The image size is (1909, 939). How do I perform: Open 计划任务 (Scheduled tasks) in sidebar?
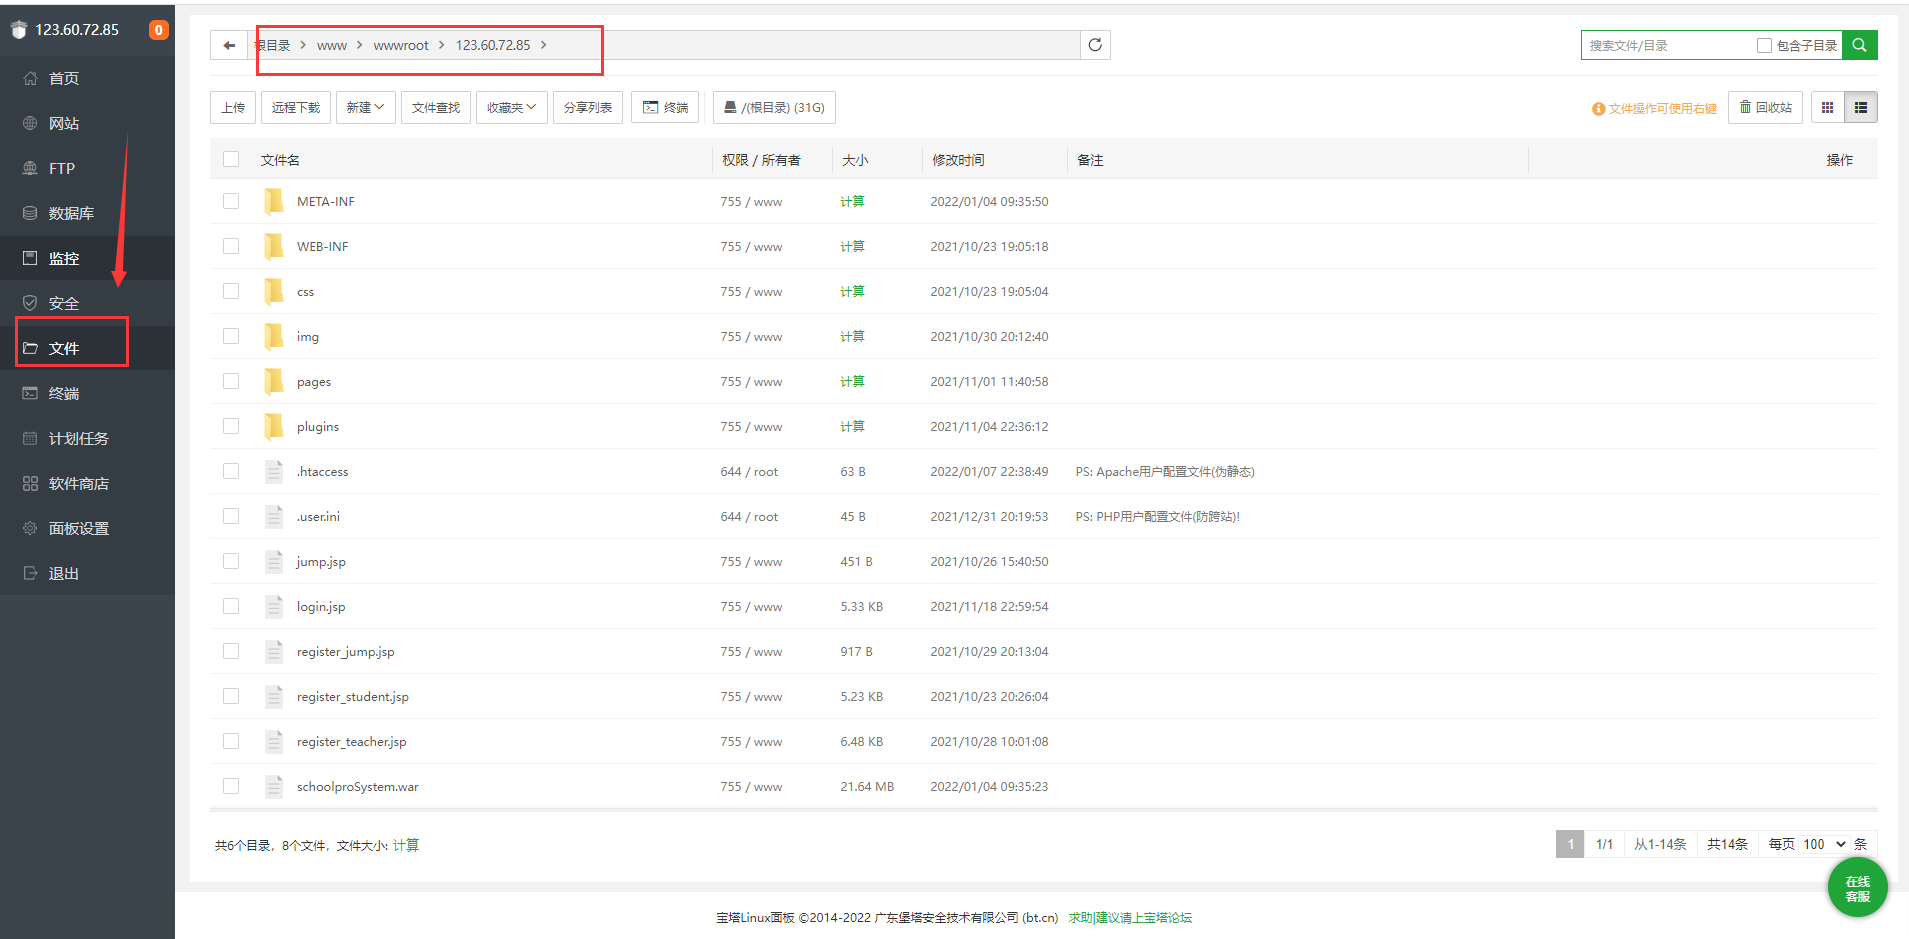[87, 438]
